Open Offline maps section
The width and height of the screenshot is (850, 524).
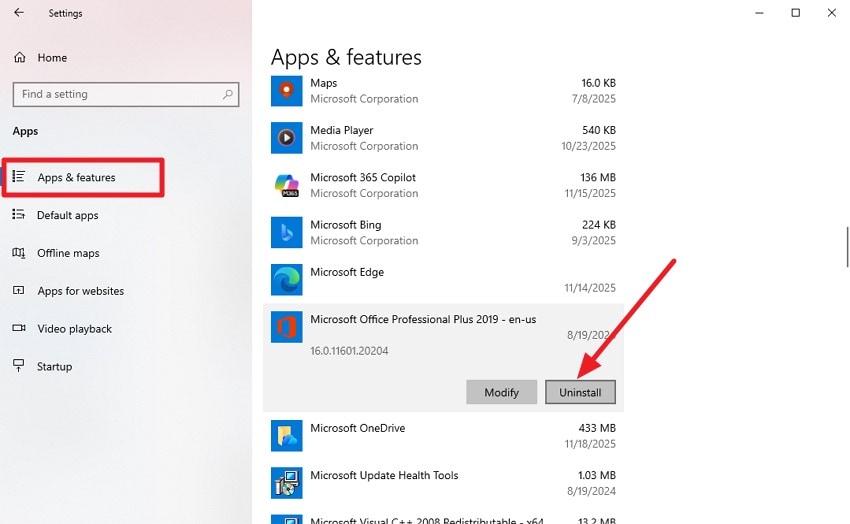click(68, 253)
